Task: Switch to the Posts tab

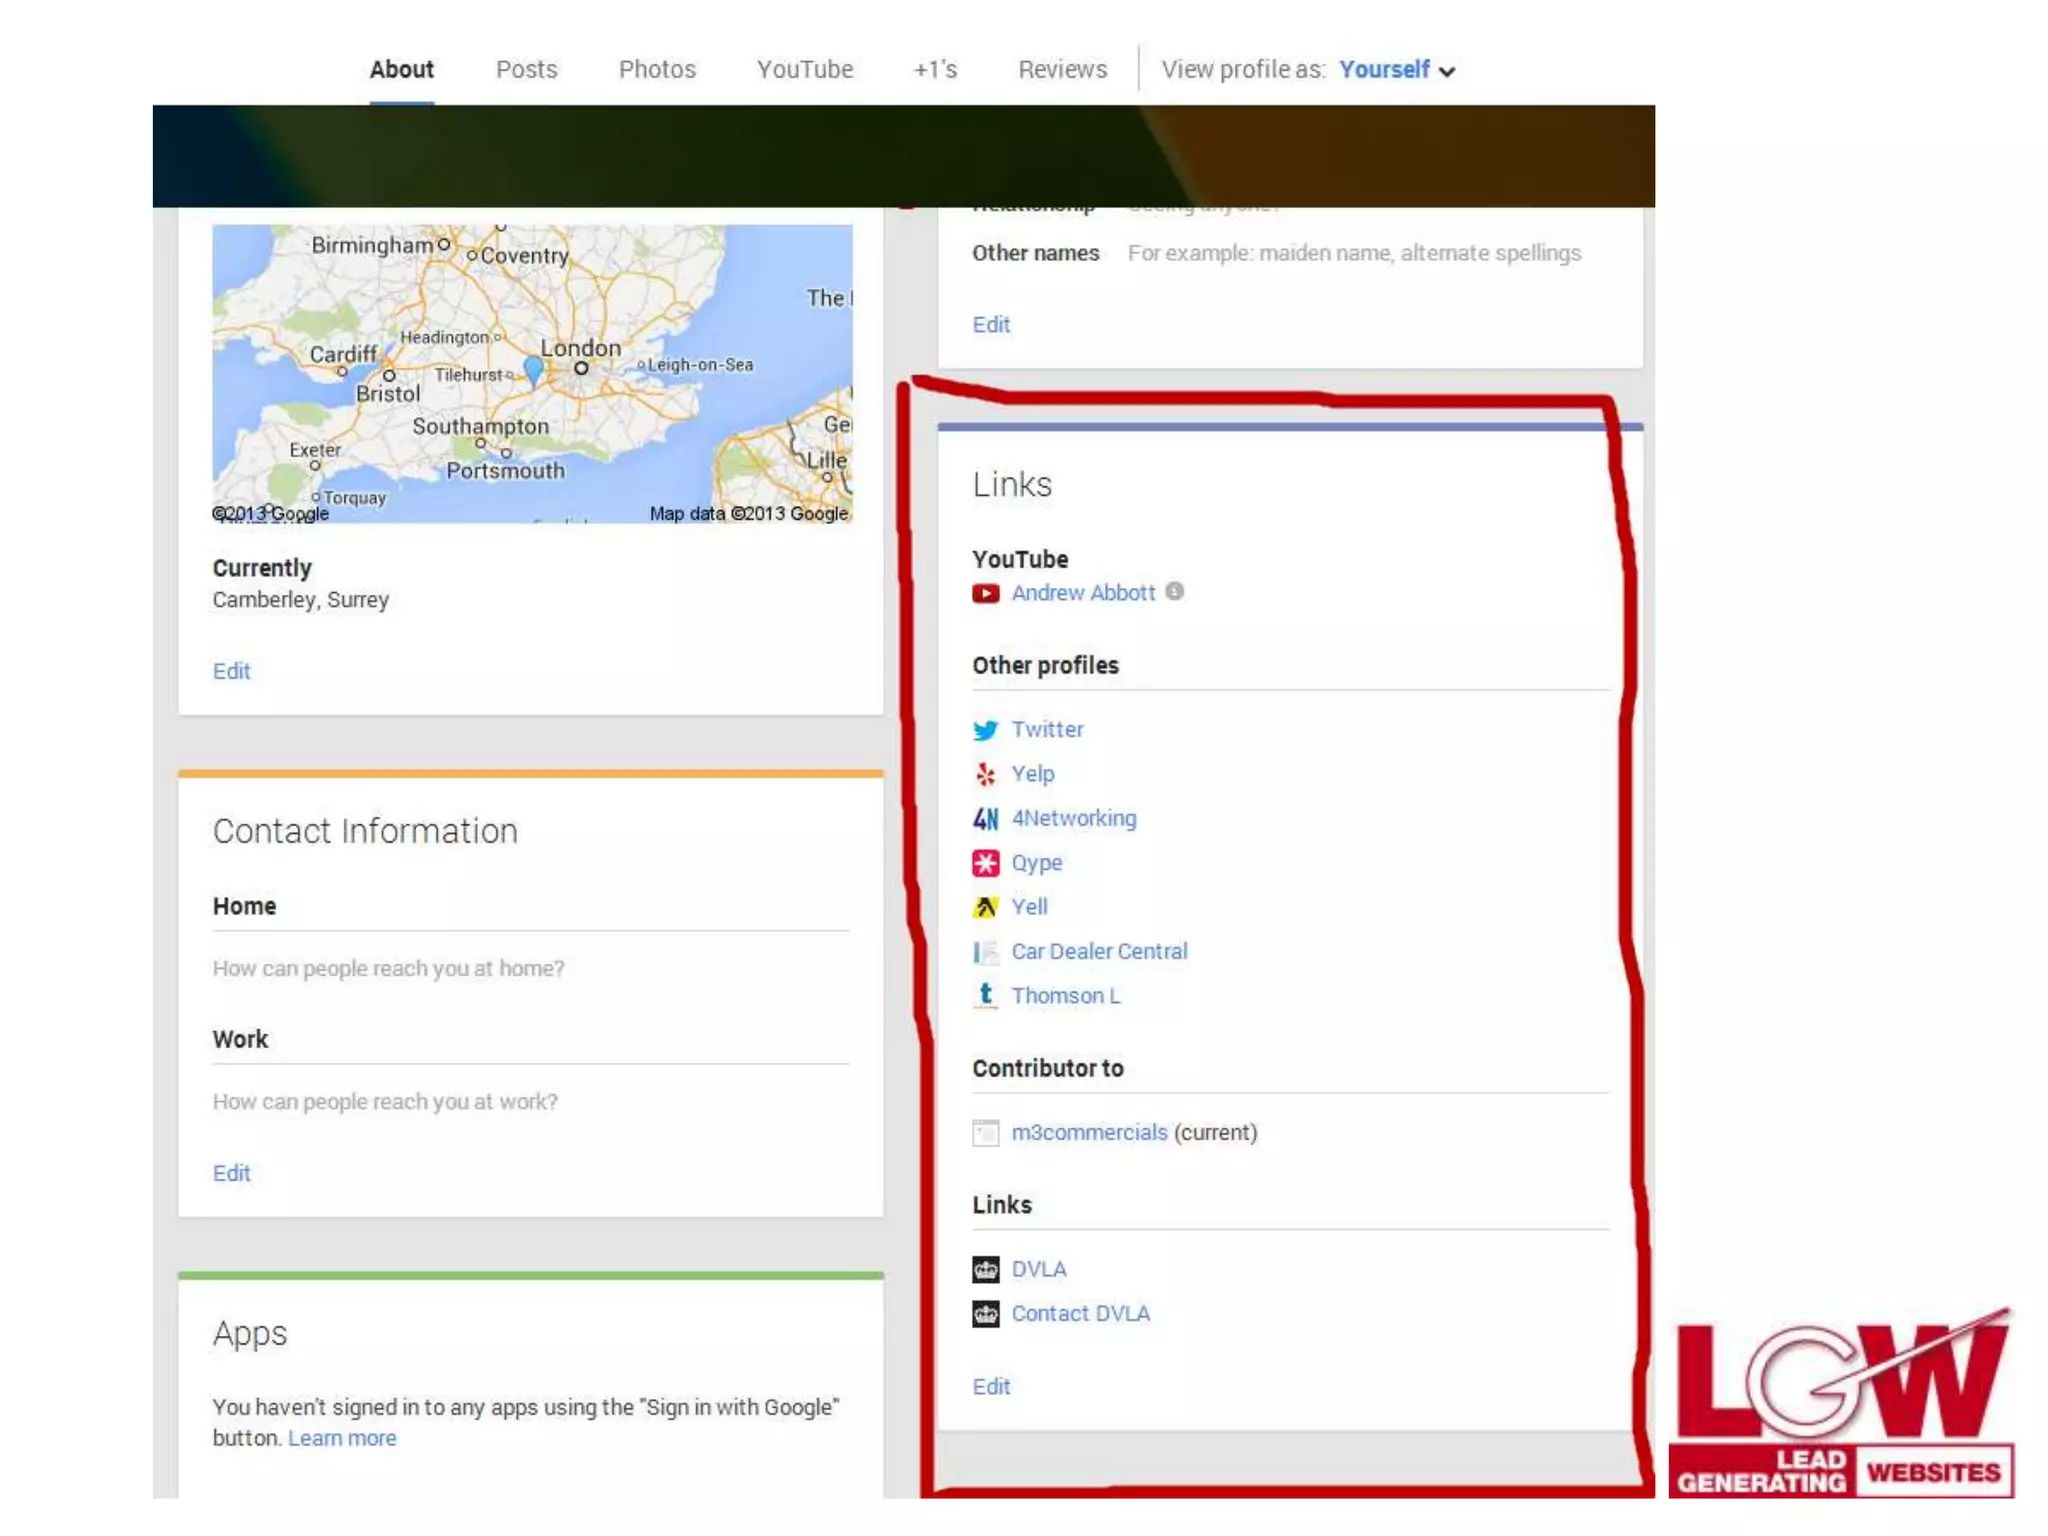Action: pyautogui.click(x=526, y=70)
